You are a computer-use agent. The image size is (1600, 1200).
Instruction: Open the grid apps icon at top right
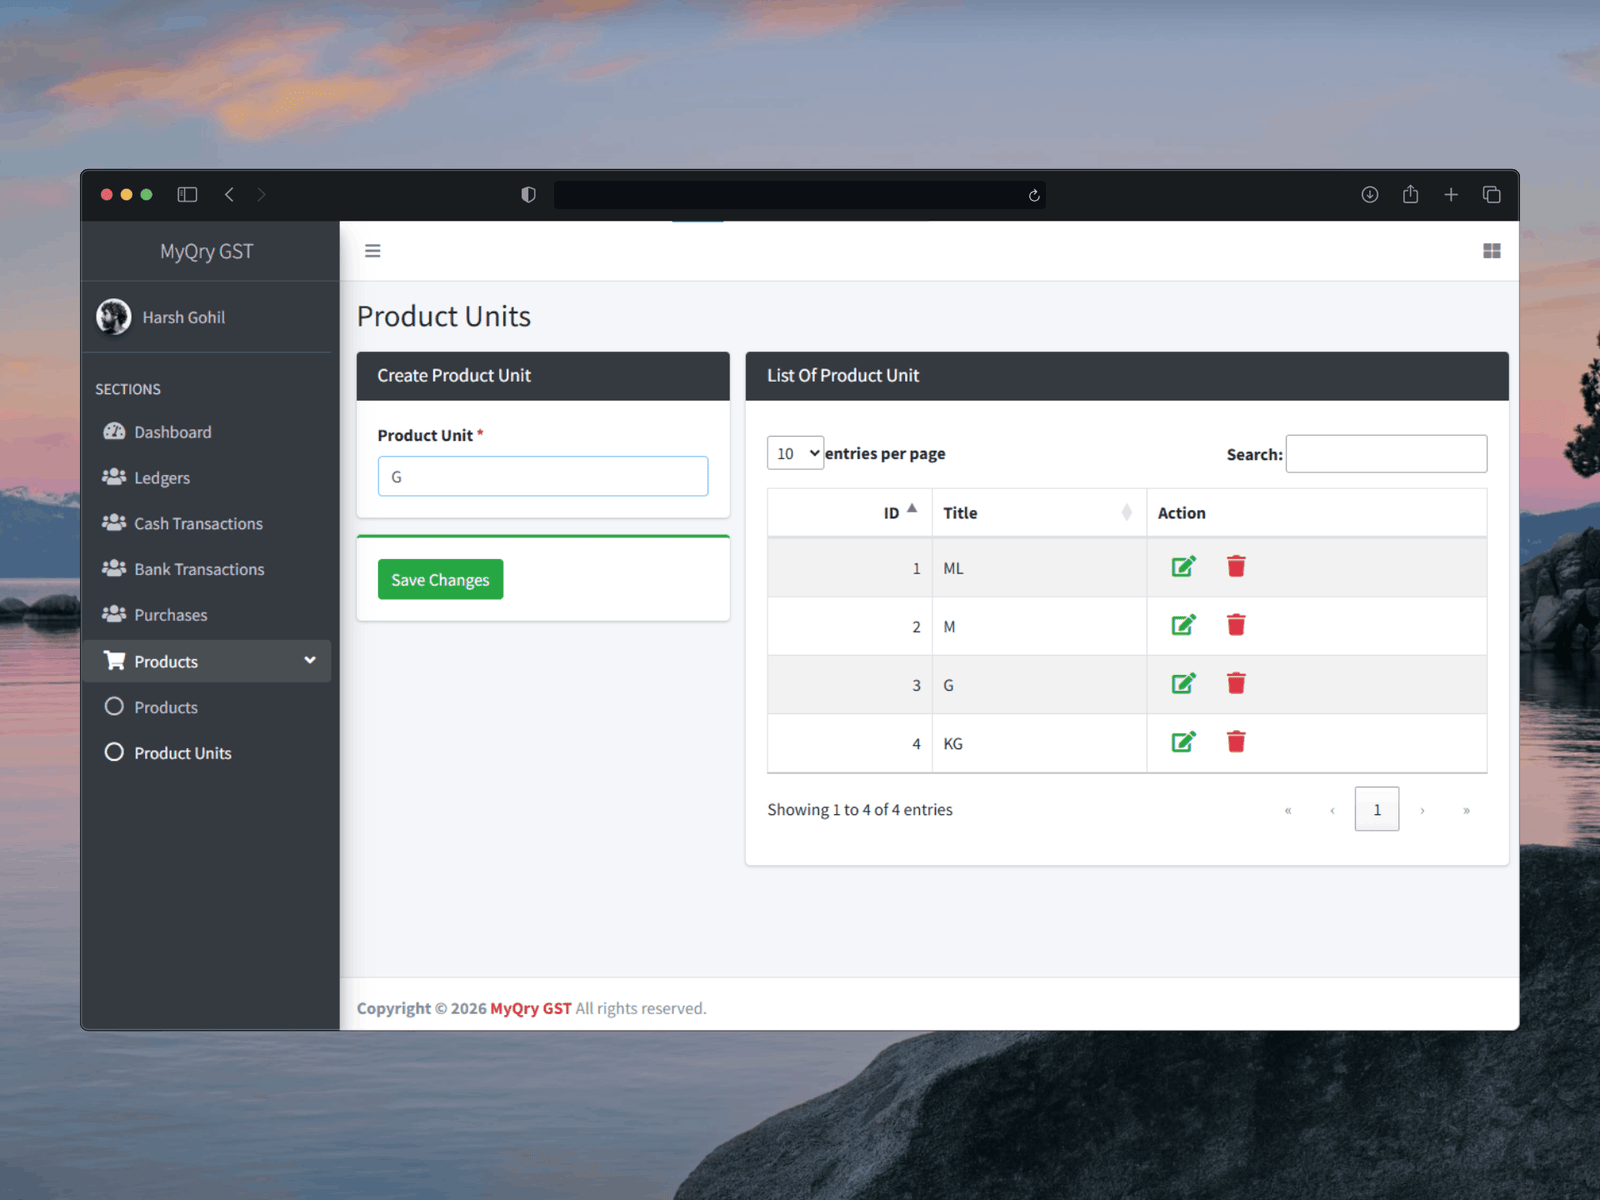click(1491, 251)
